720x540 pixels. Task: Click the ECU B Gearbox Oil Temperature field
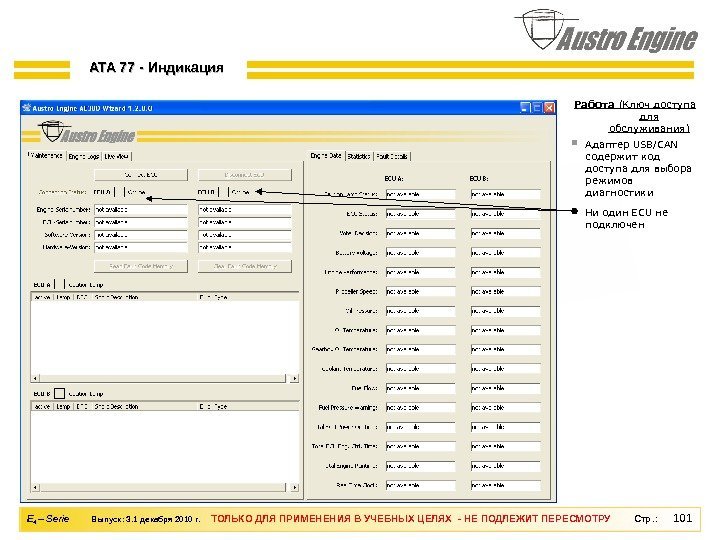pyautogui.click(x=506, y=349)
